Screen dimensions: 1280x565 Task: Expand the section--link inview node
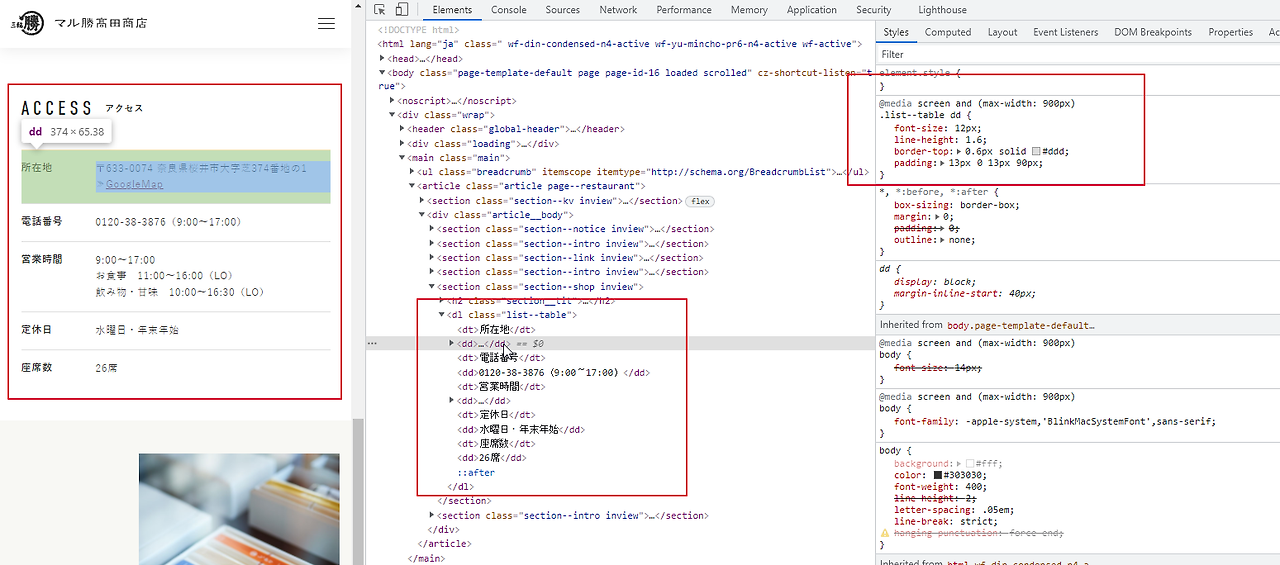[x=432, y=258]
